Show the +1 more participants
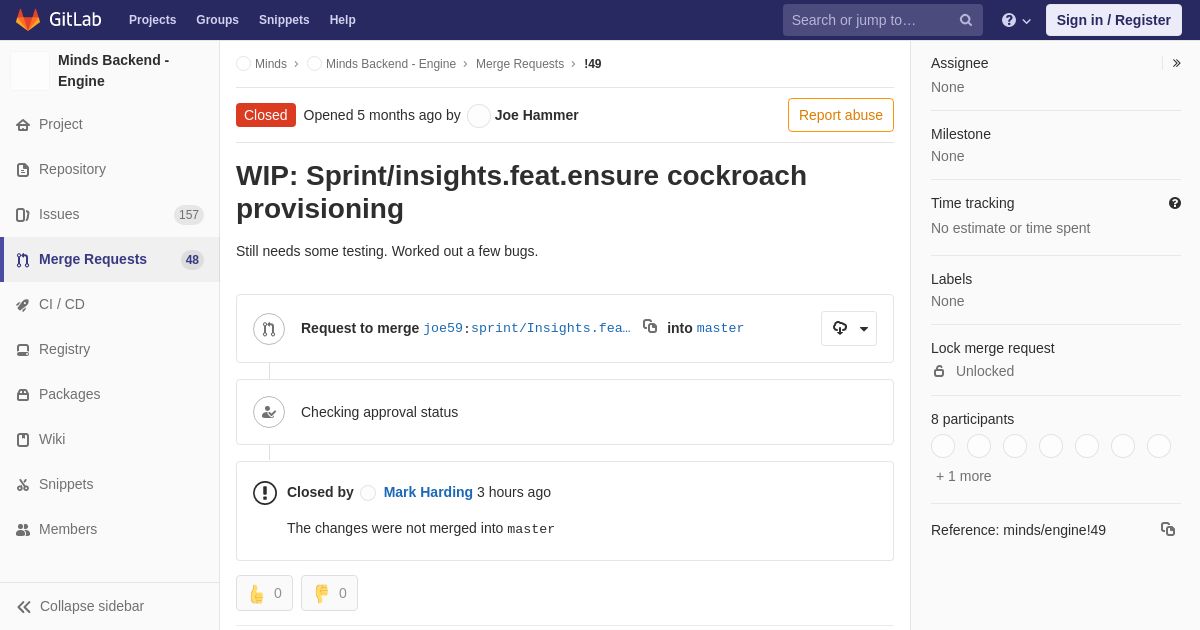Screen dimensions: 1200x630 click(x=964, y=476)
